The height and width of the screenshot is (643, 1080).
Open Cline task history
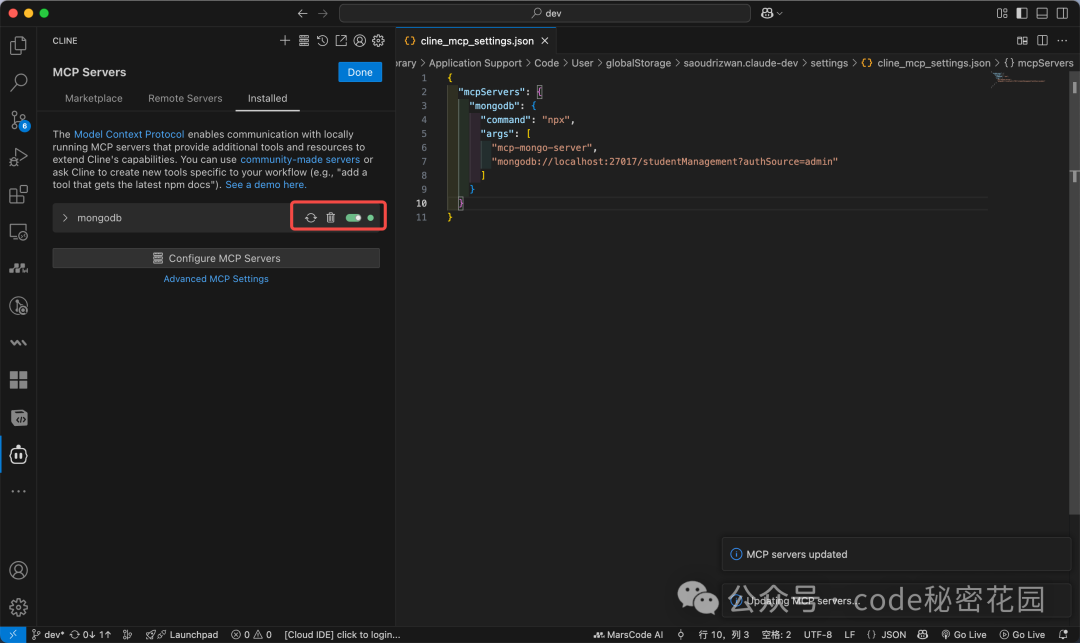click(x=322, y=40)
